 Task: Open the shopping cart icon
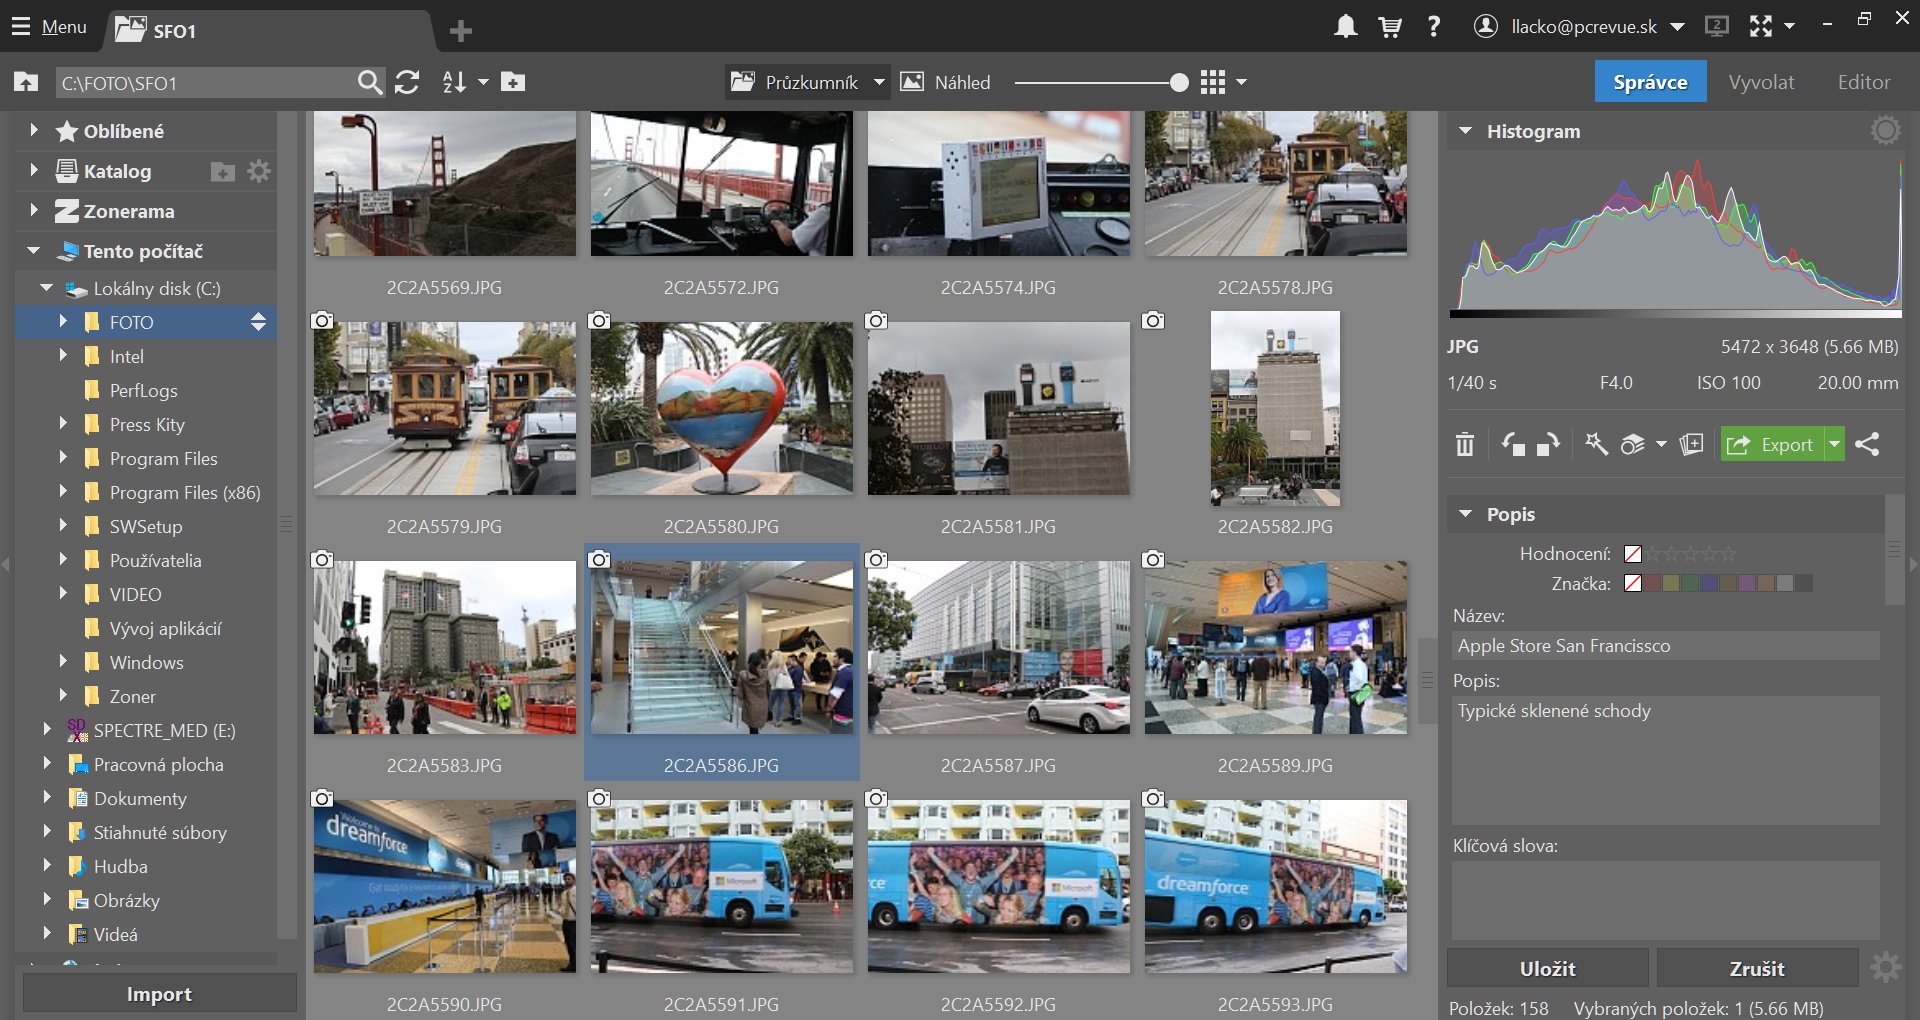pos(1389,27)
